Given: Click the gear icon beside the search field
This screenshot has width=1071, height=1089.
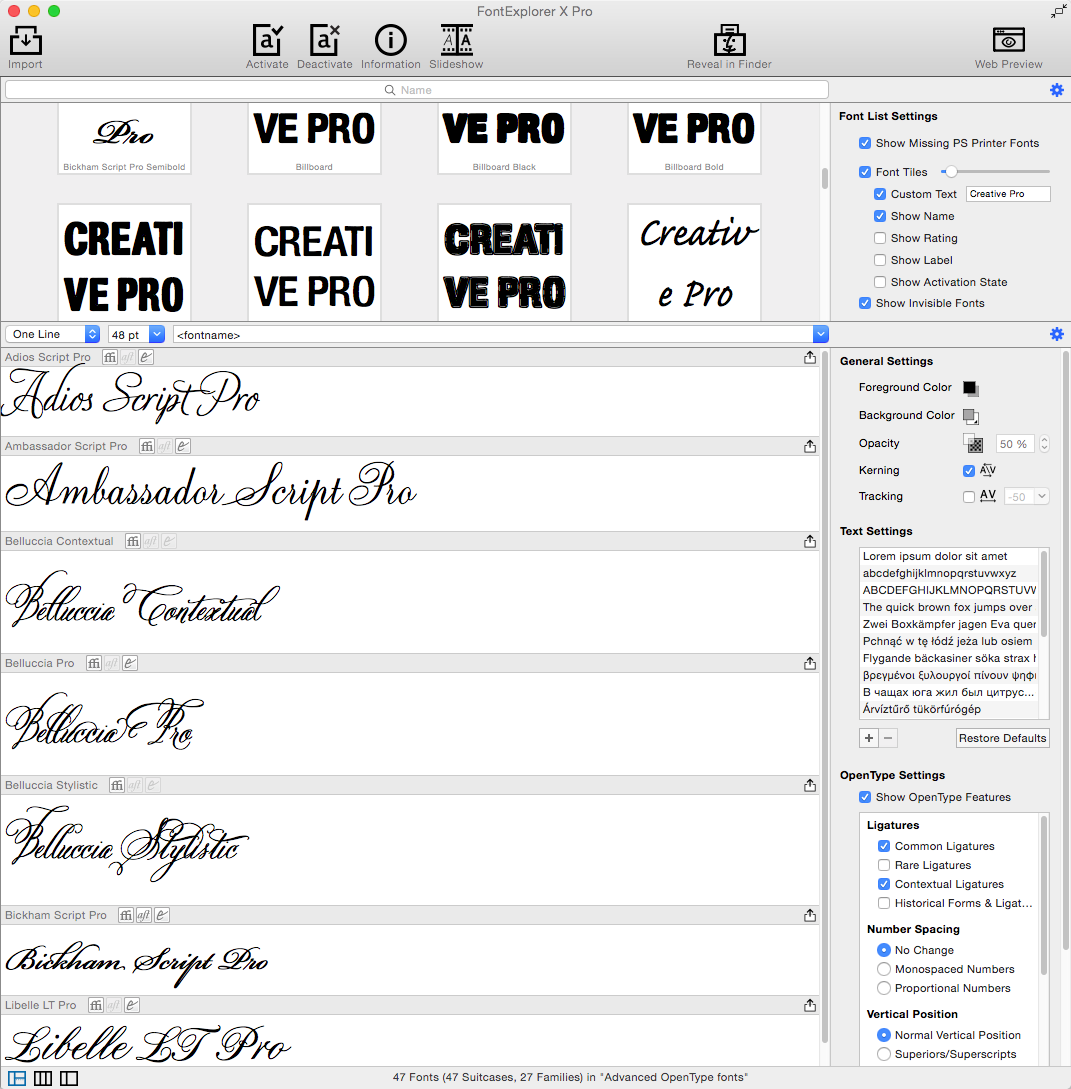Looking at the screenshot, I should [x=1056, y=90].
